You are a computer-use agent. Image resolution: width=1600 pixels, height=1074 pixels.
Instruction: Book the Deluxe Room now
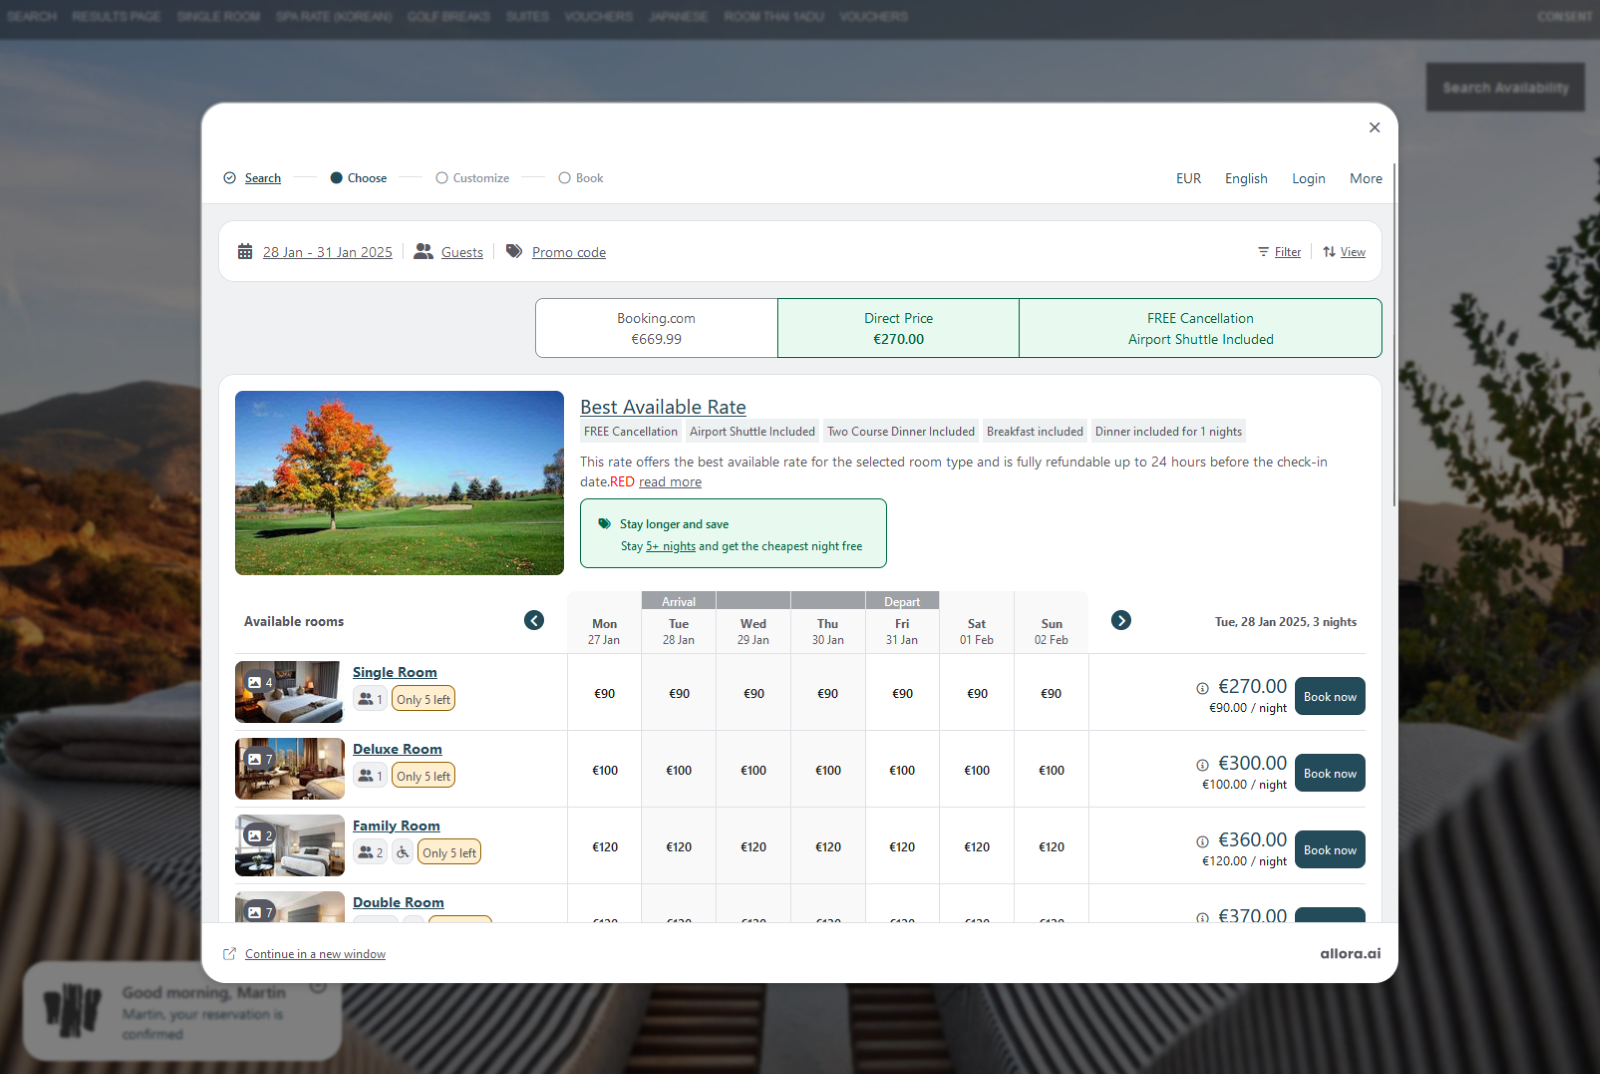pos(1330,773)
